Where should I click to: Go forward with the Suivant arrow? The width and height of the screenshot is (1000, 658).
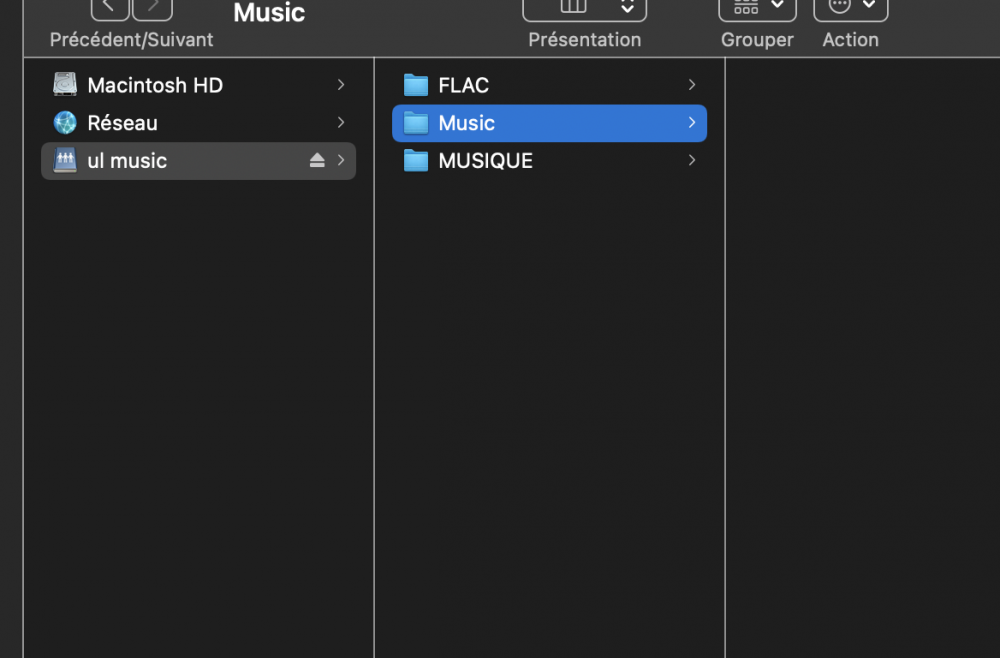click(152, 8)
